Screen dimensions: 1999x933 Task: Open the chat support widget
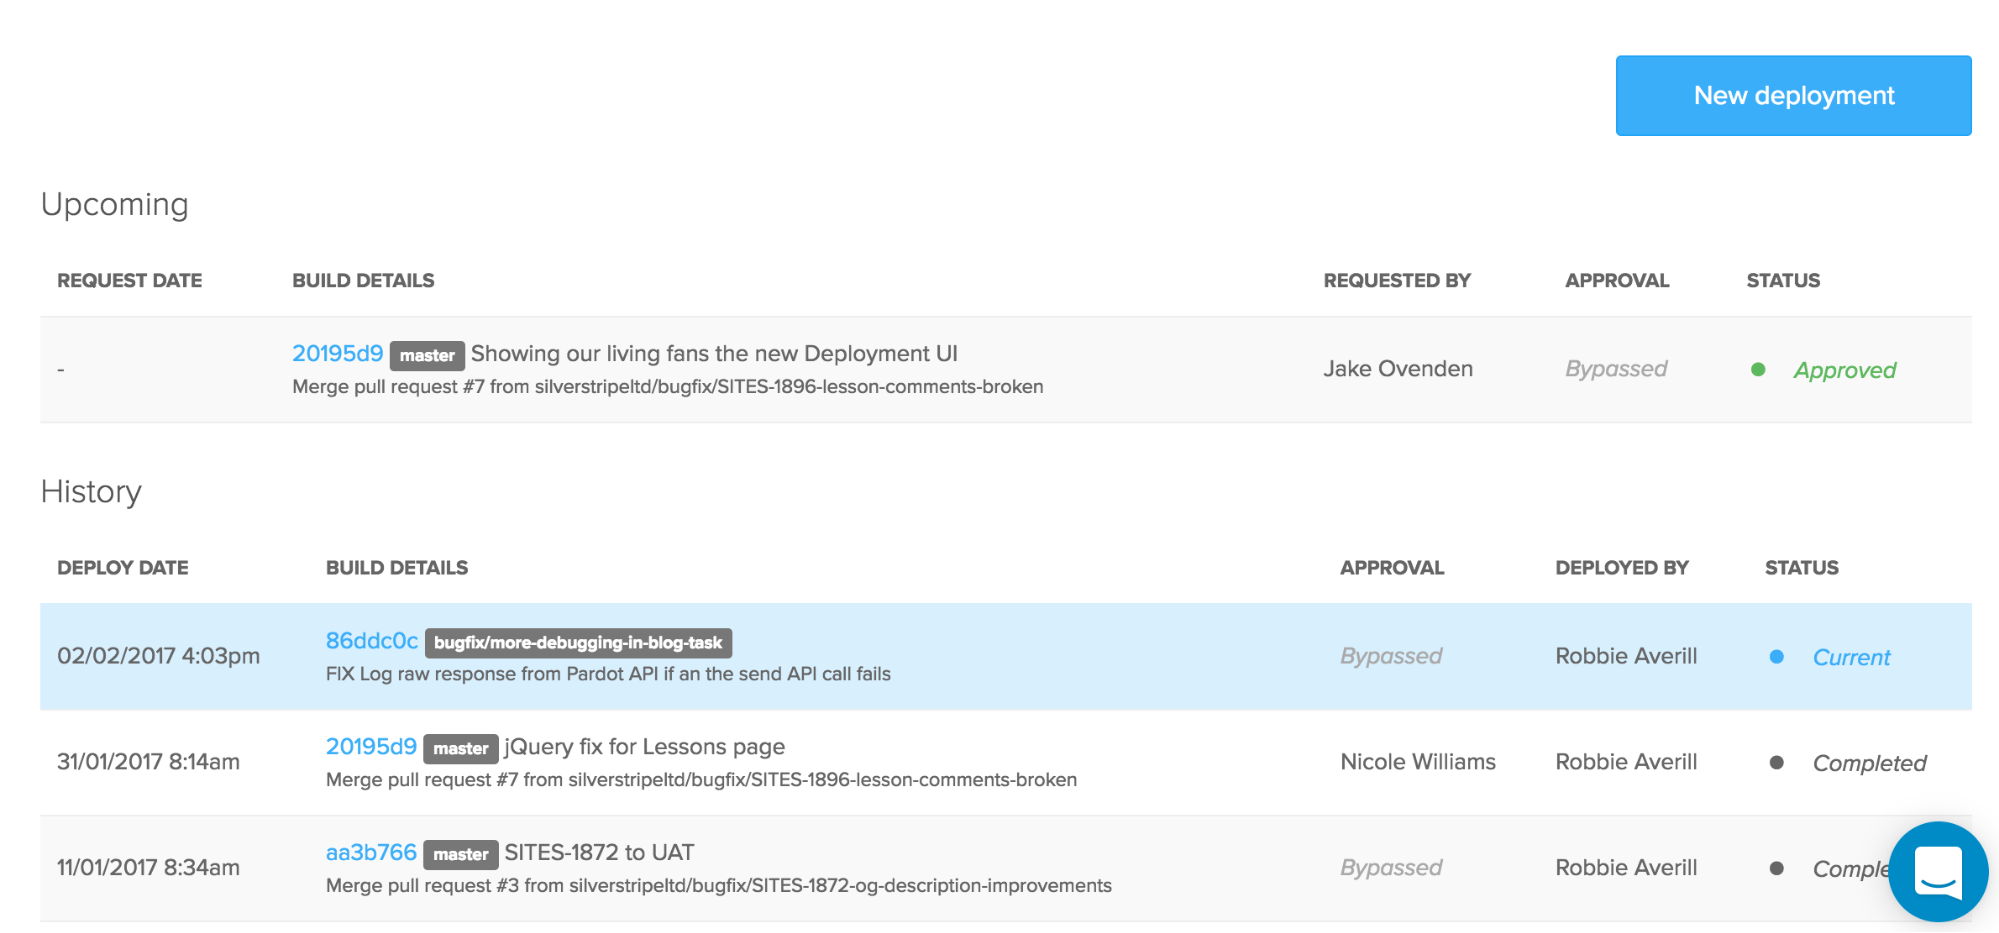[1937, 871]
